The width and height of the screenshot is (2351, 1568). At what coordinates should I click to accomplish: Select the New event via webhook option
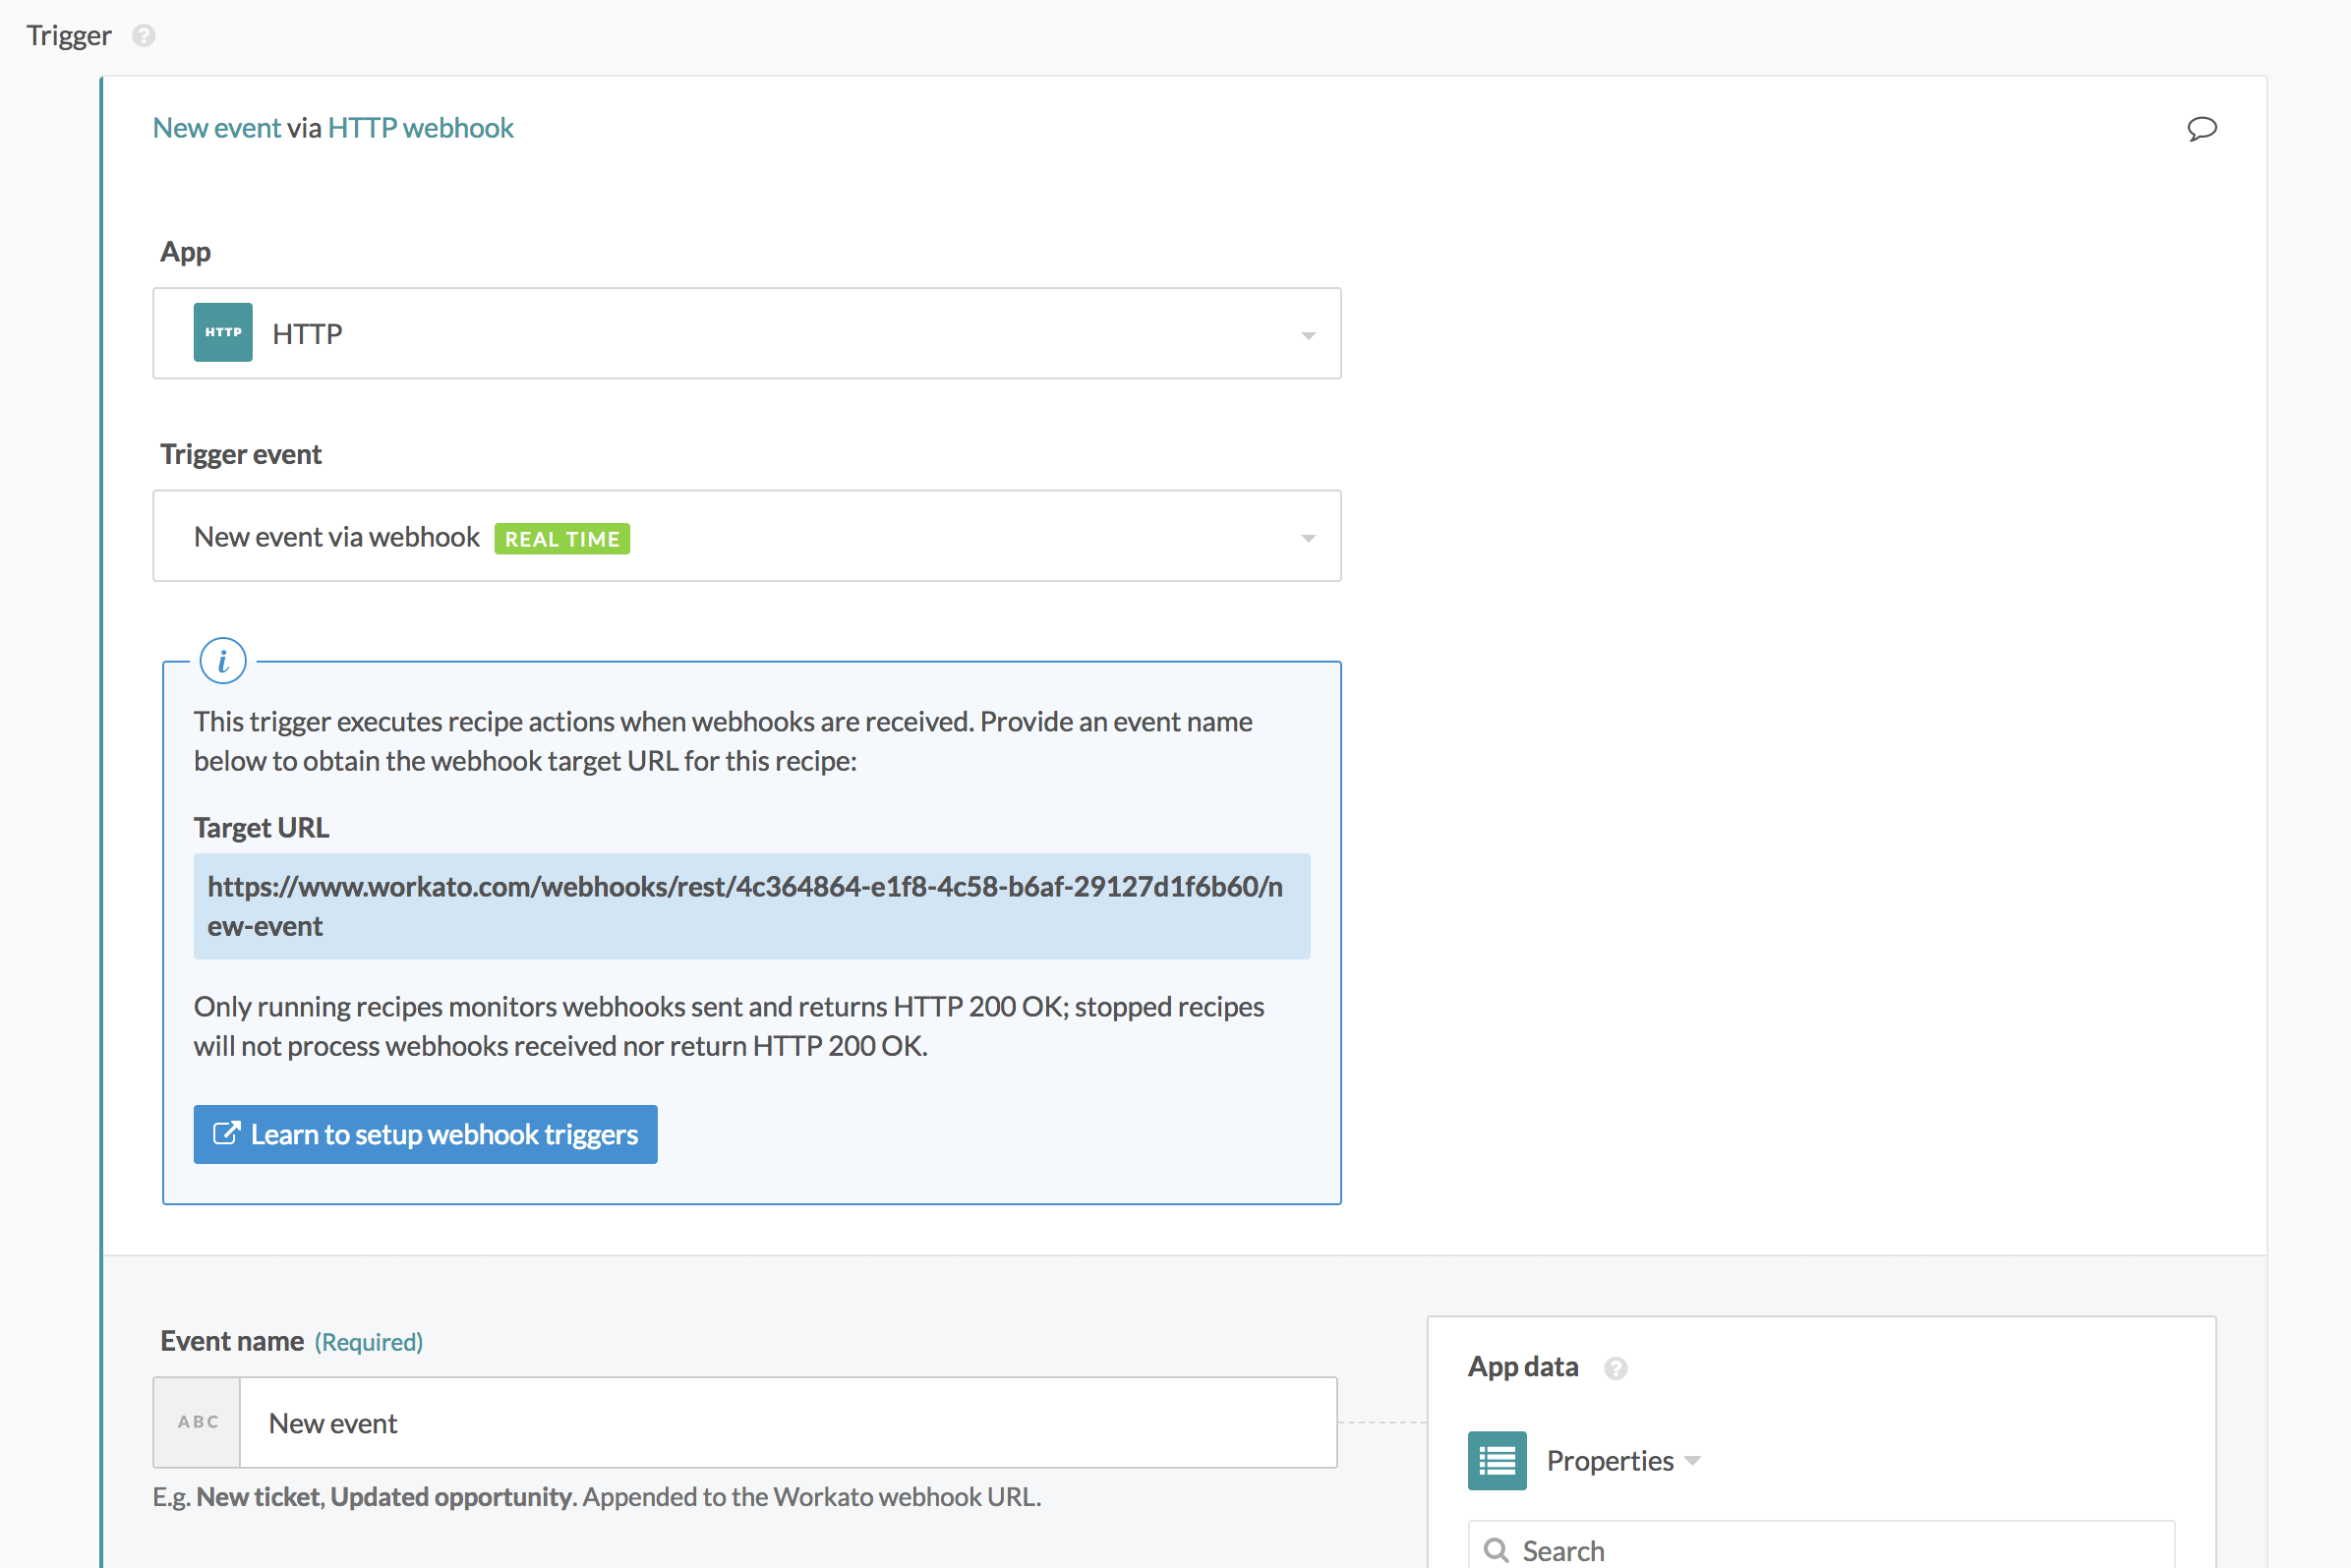pos(336,536)
